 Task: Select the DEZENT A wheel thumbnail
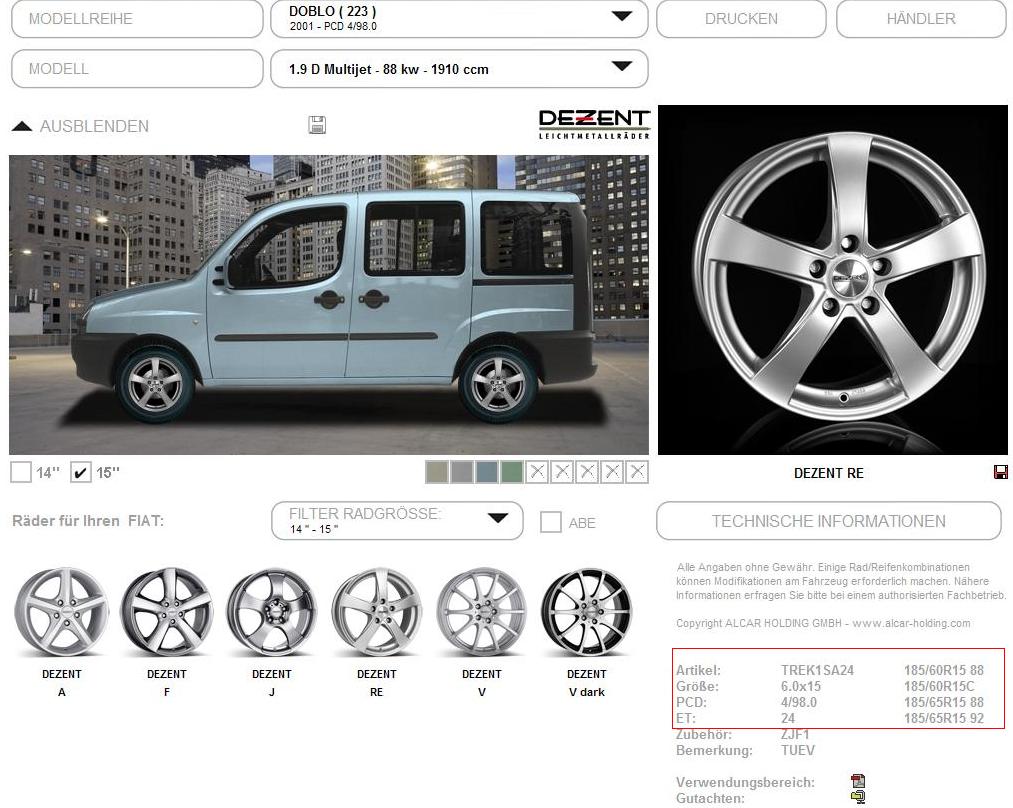tap(62, 612)
